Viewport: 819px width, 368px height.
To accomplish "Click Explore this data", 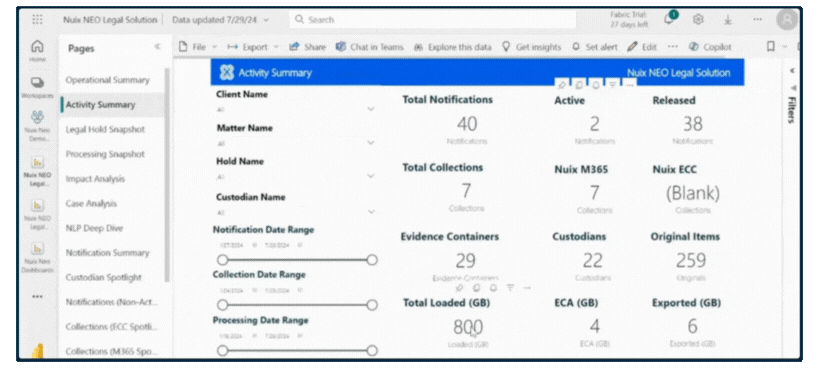I will (x=452, y=47).
